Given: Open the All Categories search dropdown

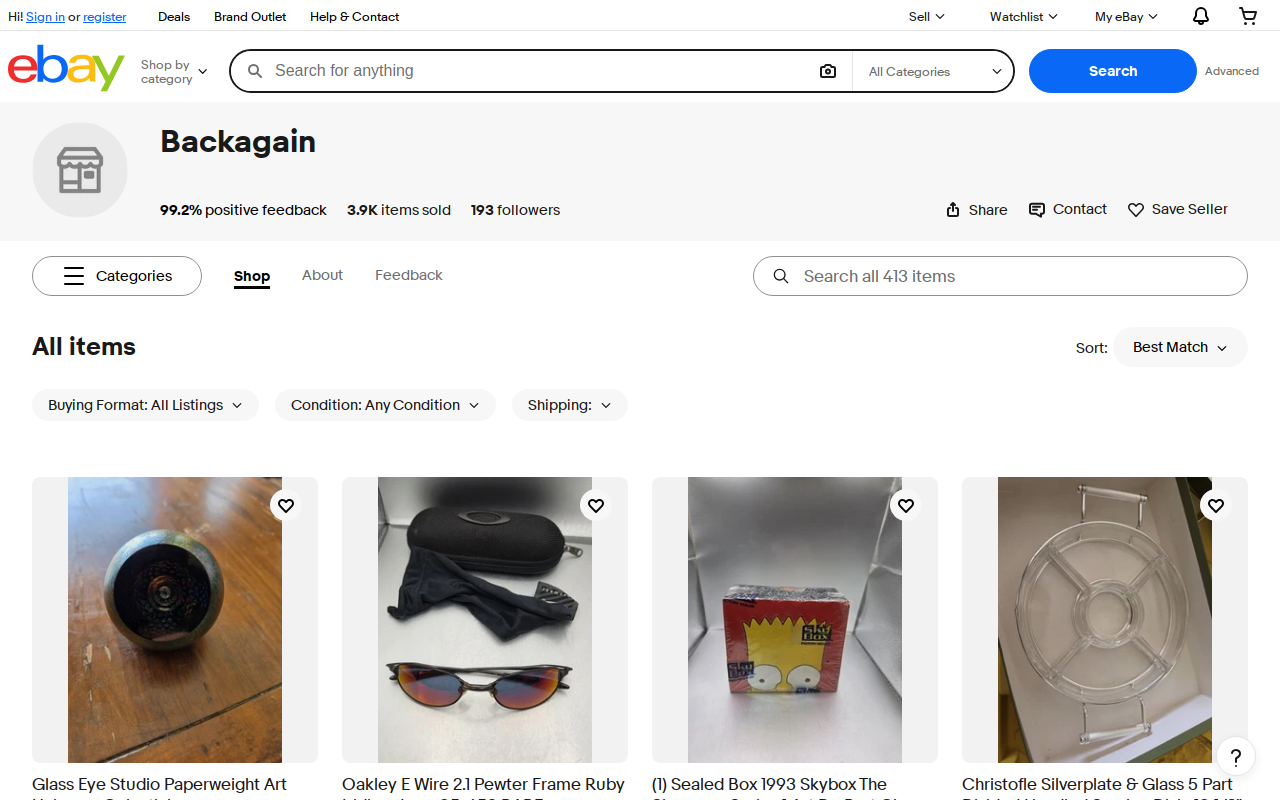Looking at the screenshot, I should point(934,72).
